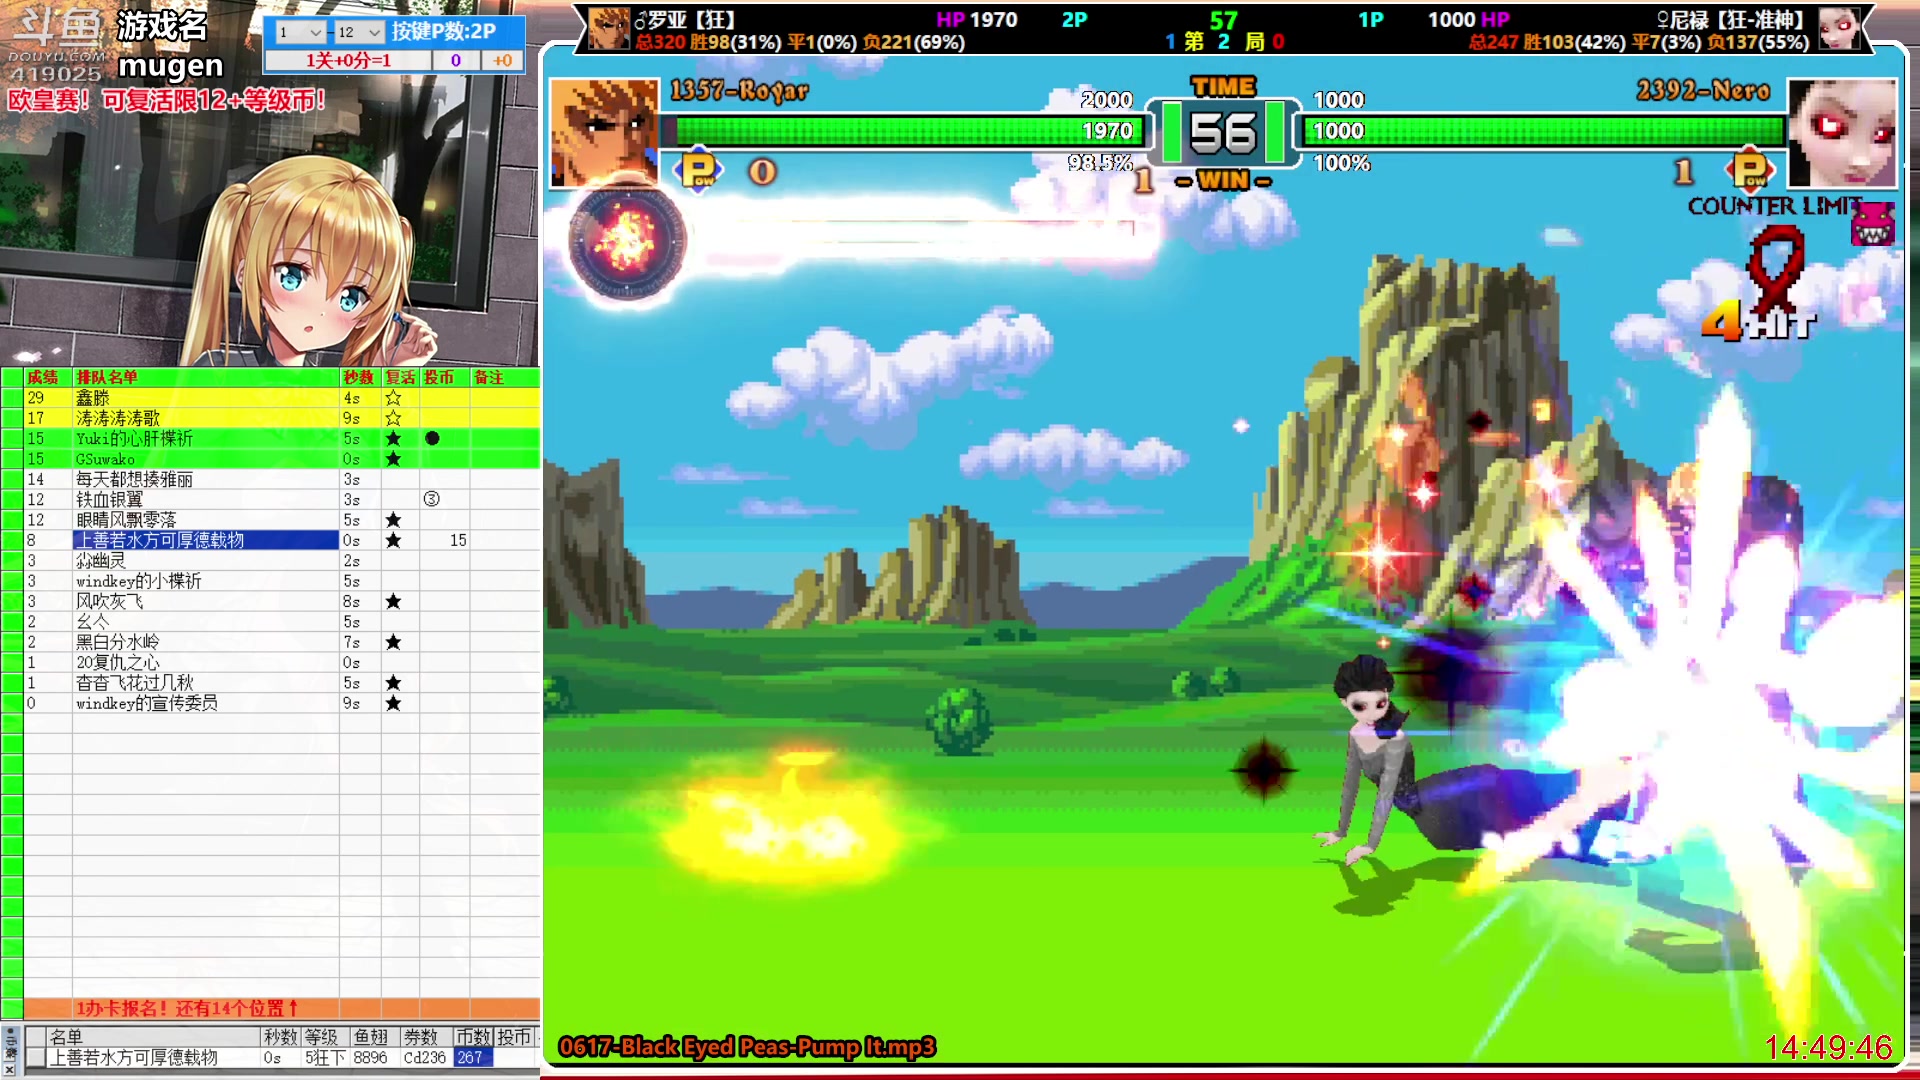Click the star in the 上善若水方可厚德载物 row

(x=393, y=540)
